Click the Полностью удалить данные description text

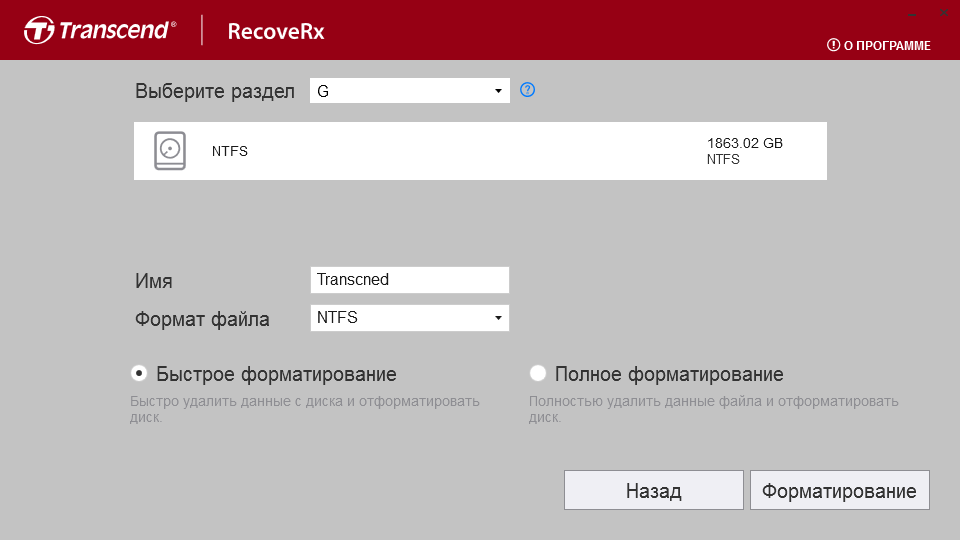click(x=713, y=409)
